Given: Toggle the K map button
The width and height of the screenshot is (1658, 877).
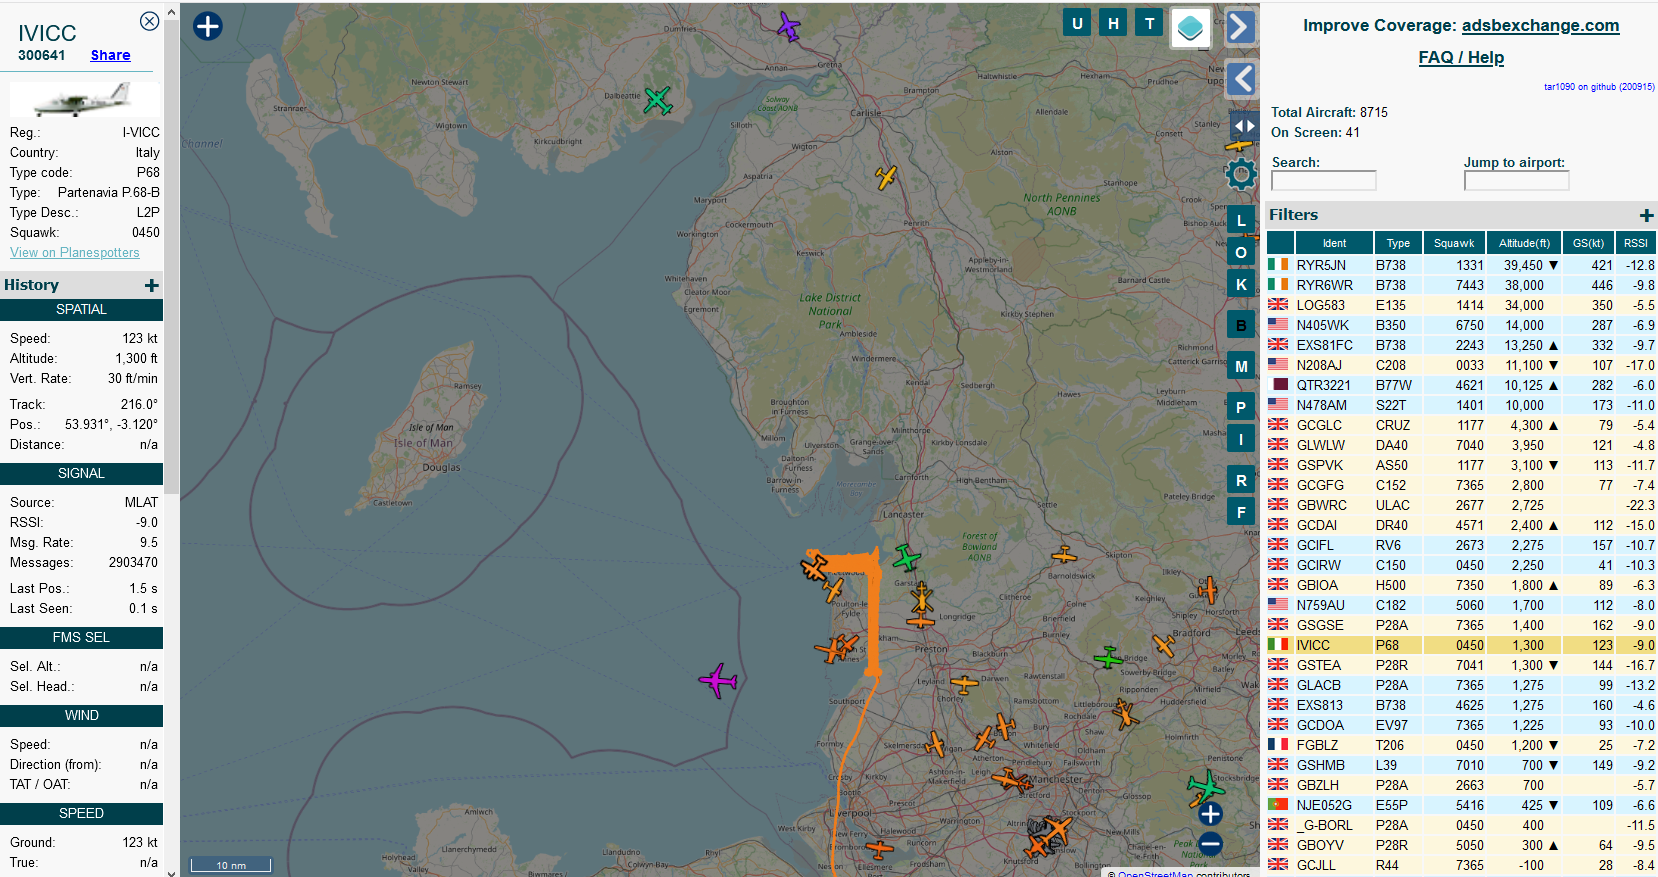Looking at the screenshot, I should (x=1241, y=284).
